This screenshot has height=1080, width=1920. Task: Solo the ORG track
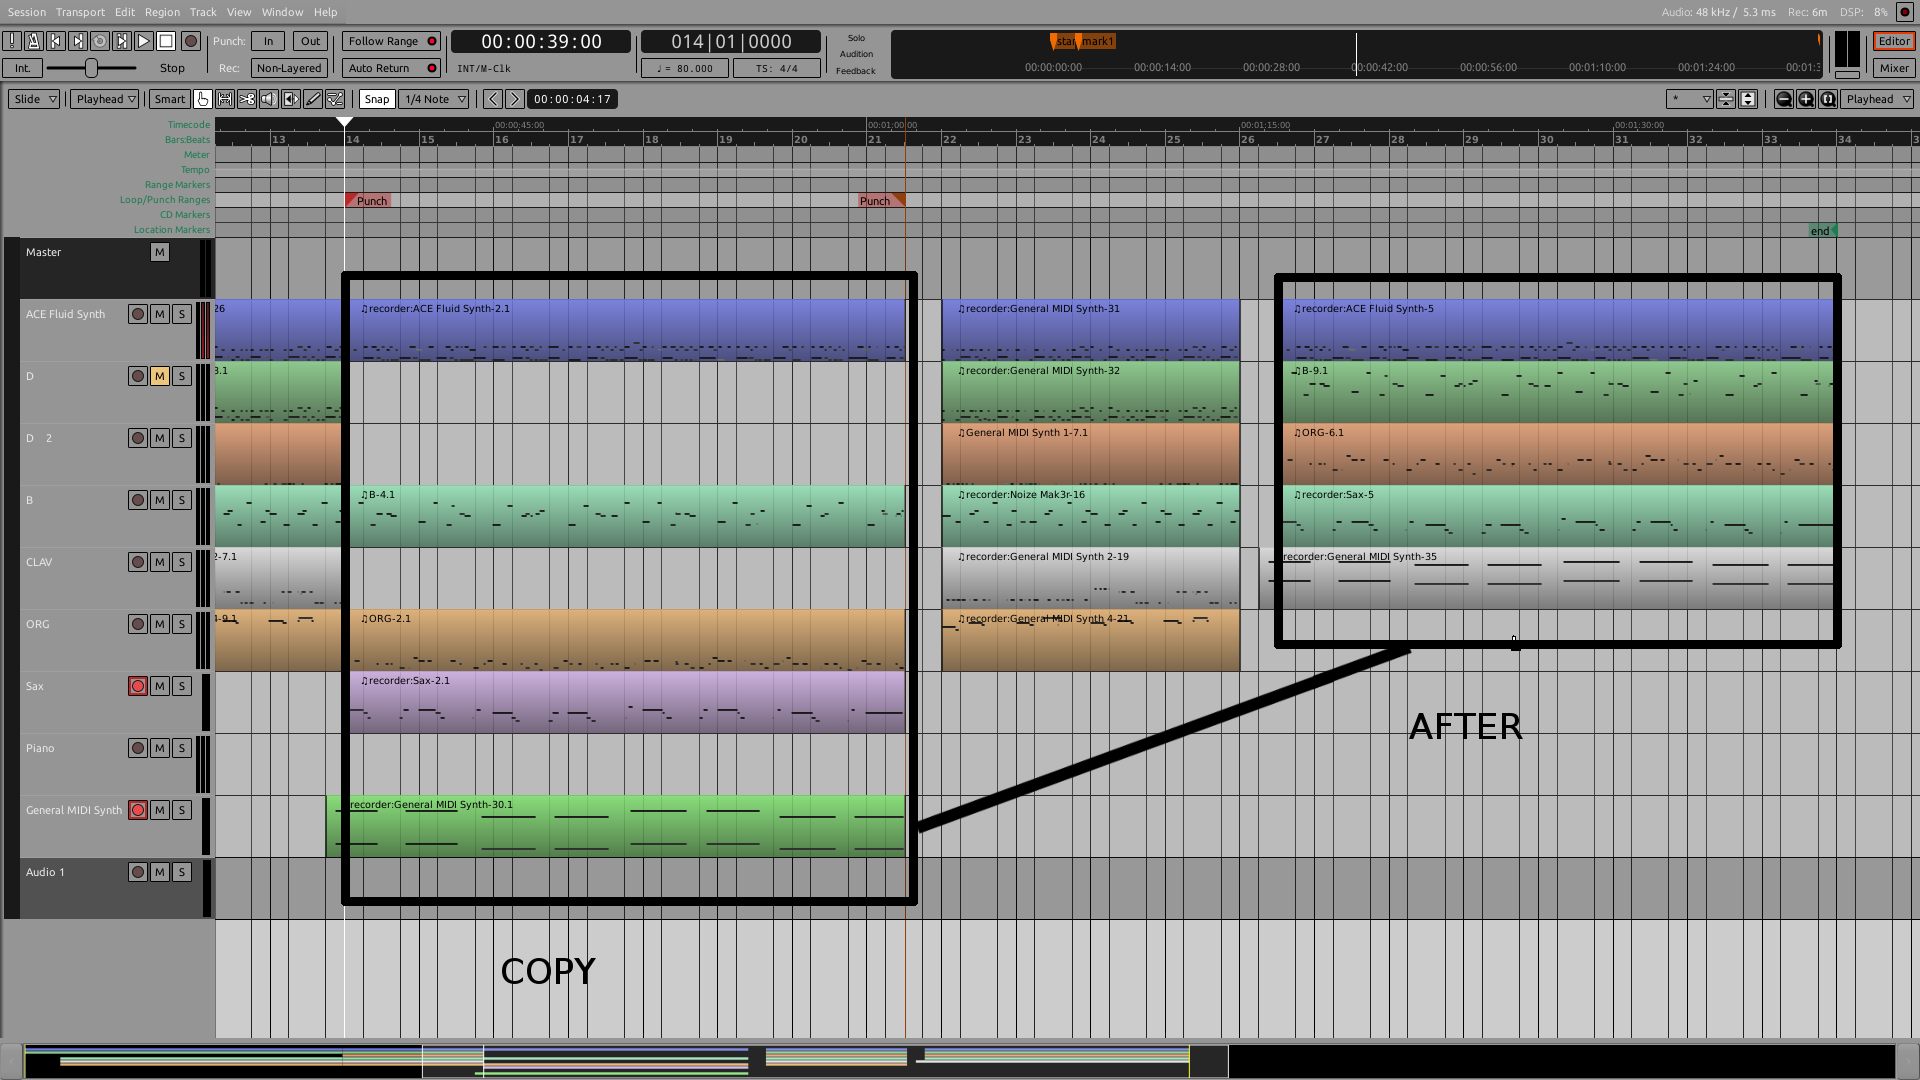click(x=182, y=624)
